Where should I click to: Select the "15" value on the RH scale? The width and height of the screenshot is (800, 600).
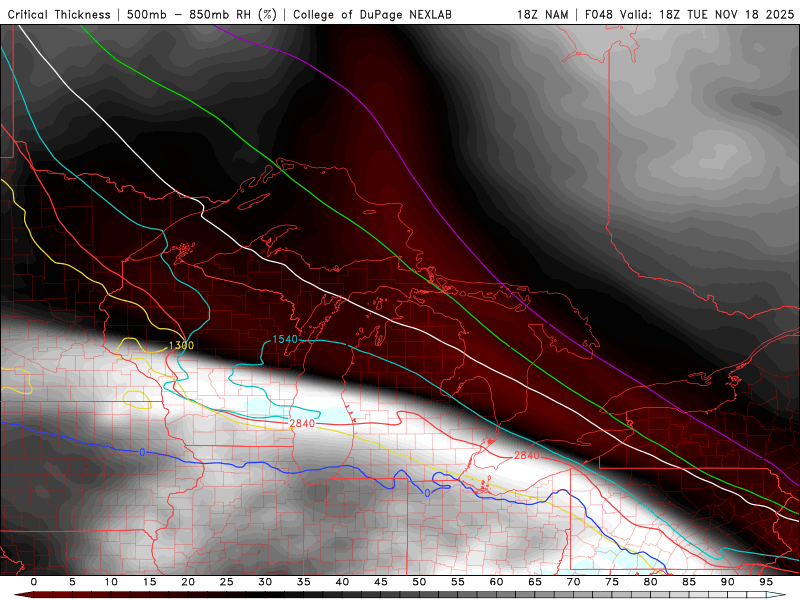149,582
